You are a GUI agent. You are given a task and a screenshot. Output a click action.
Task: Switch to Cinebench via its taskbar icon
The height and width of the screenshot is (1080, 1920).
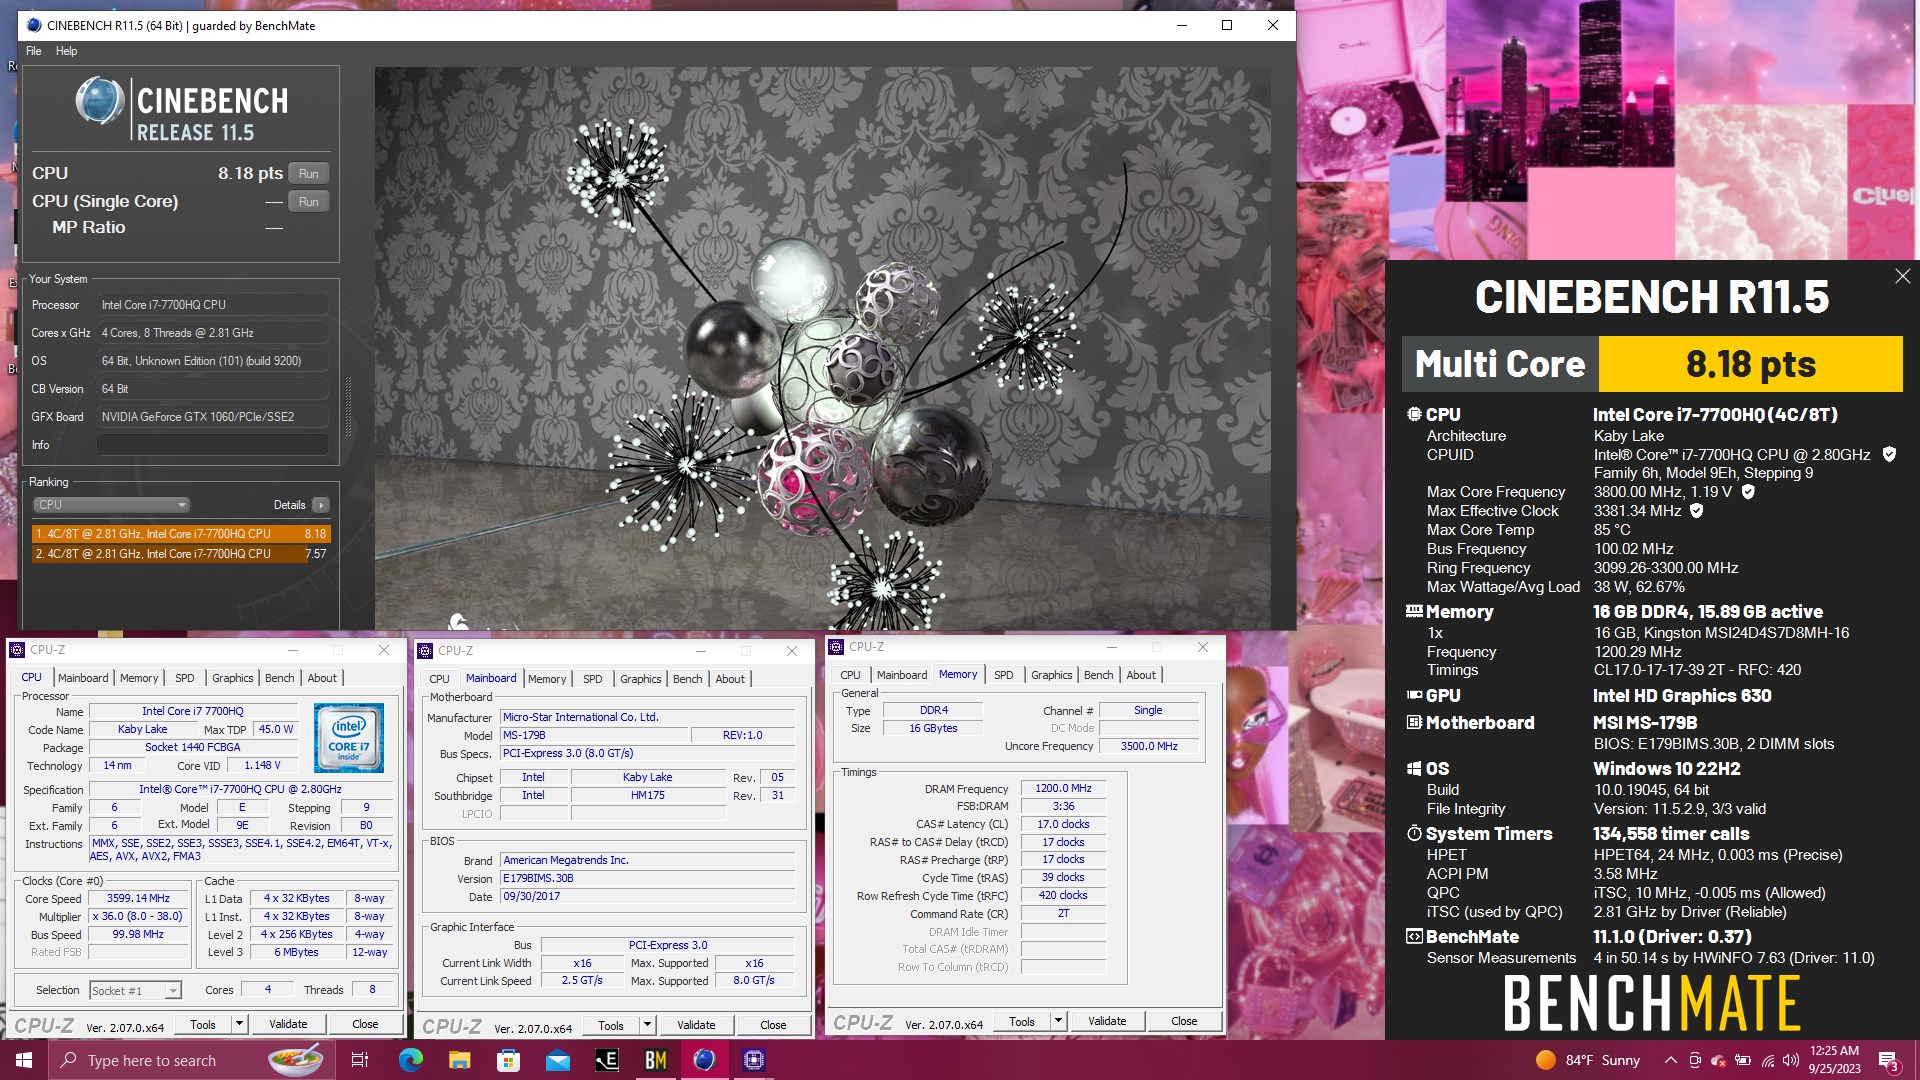coord(705,1060)
